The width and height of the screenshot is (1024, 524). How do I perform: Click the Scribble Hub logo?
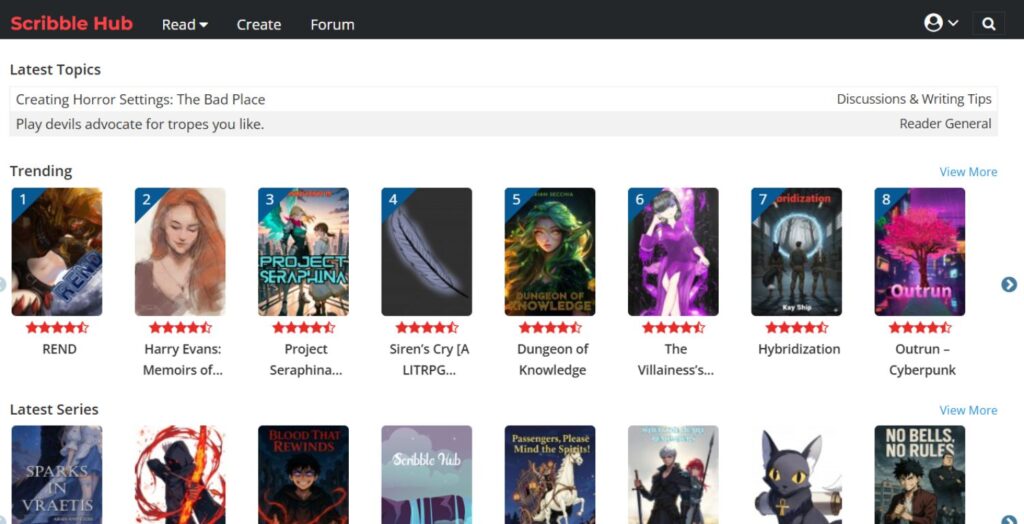[72, 23]
